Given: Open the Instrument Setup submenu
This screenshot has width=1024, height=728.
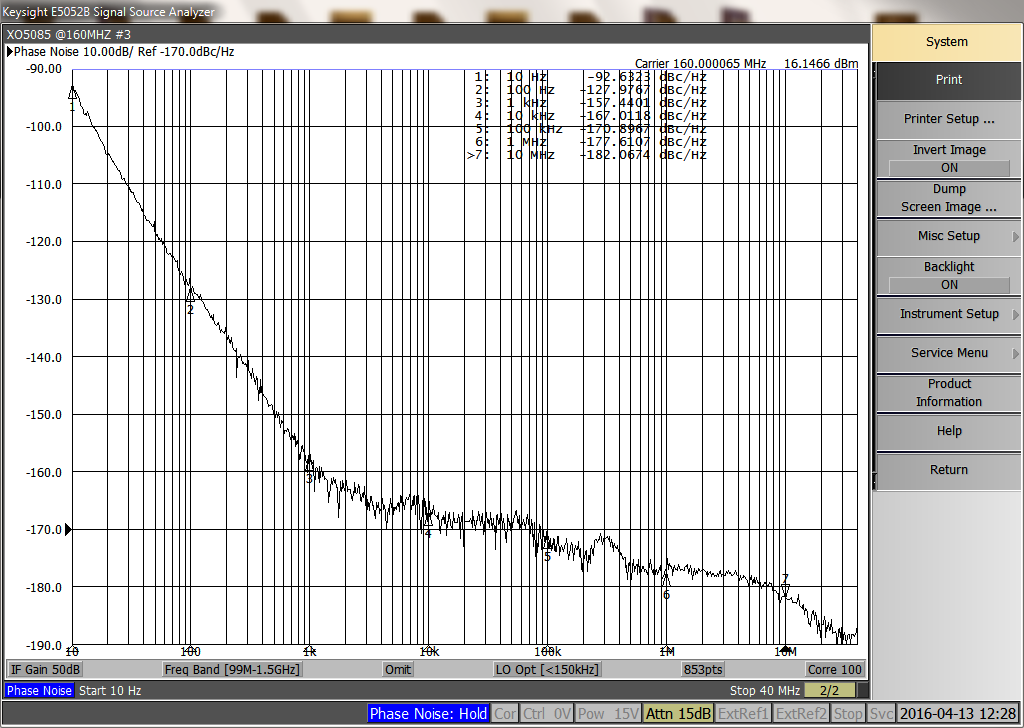Looking at the screenshot, I should point(948,314).
